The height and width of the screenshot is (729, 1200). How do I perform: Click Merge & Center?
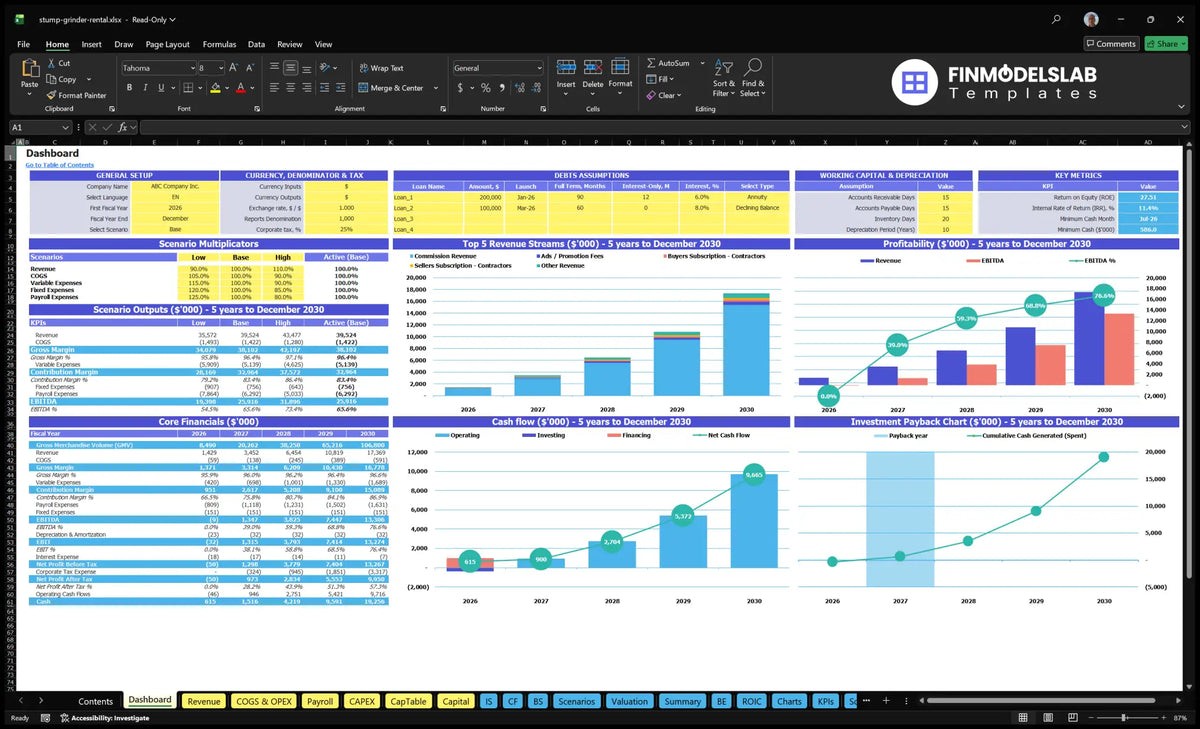391,88
